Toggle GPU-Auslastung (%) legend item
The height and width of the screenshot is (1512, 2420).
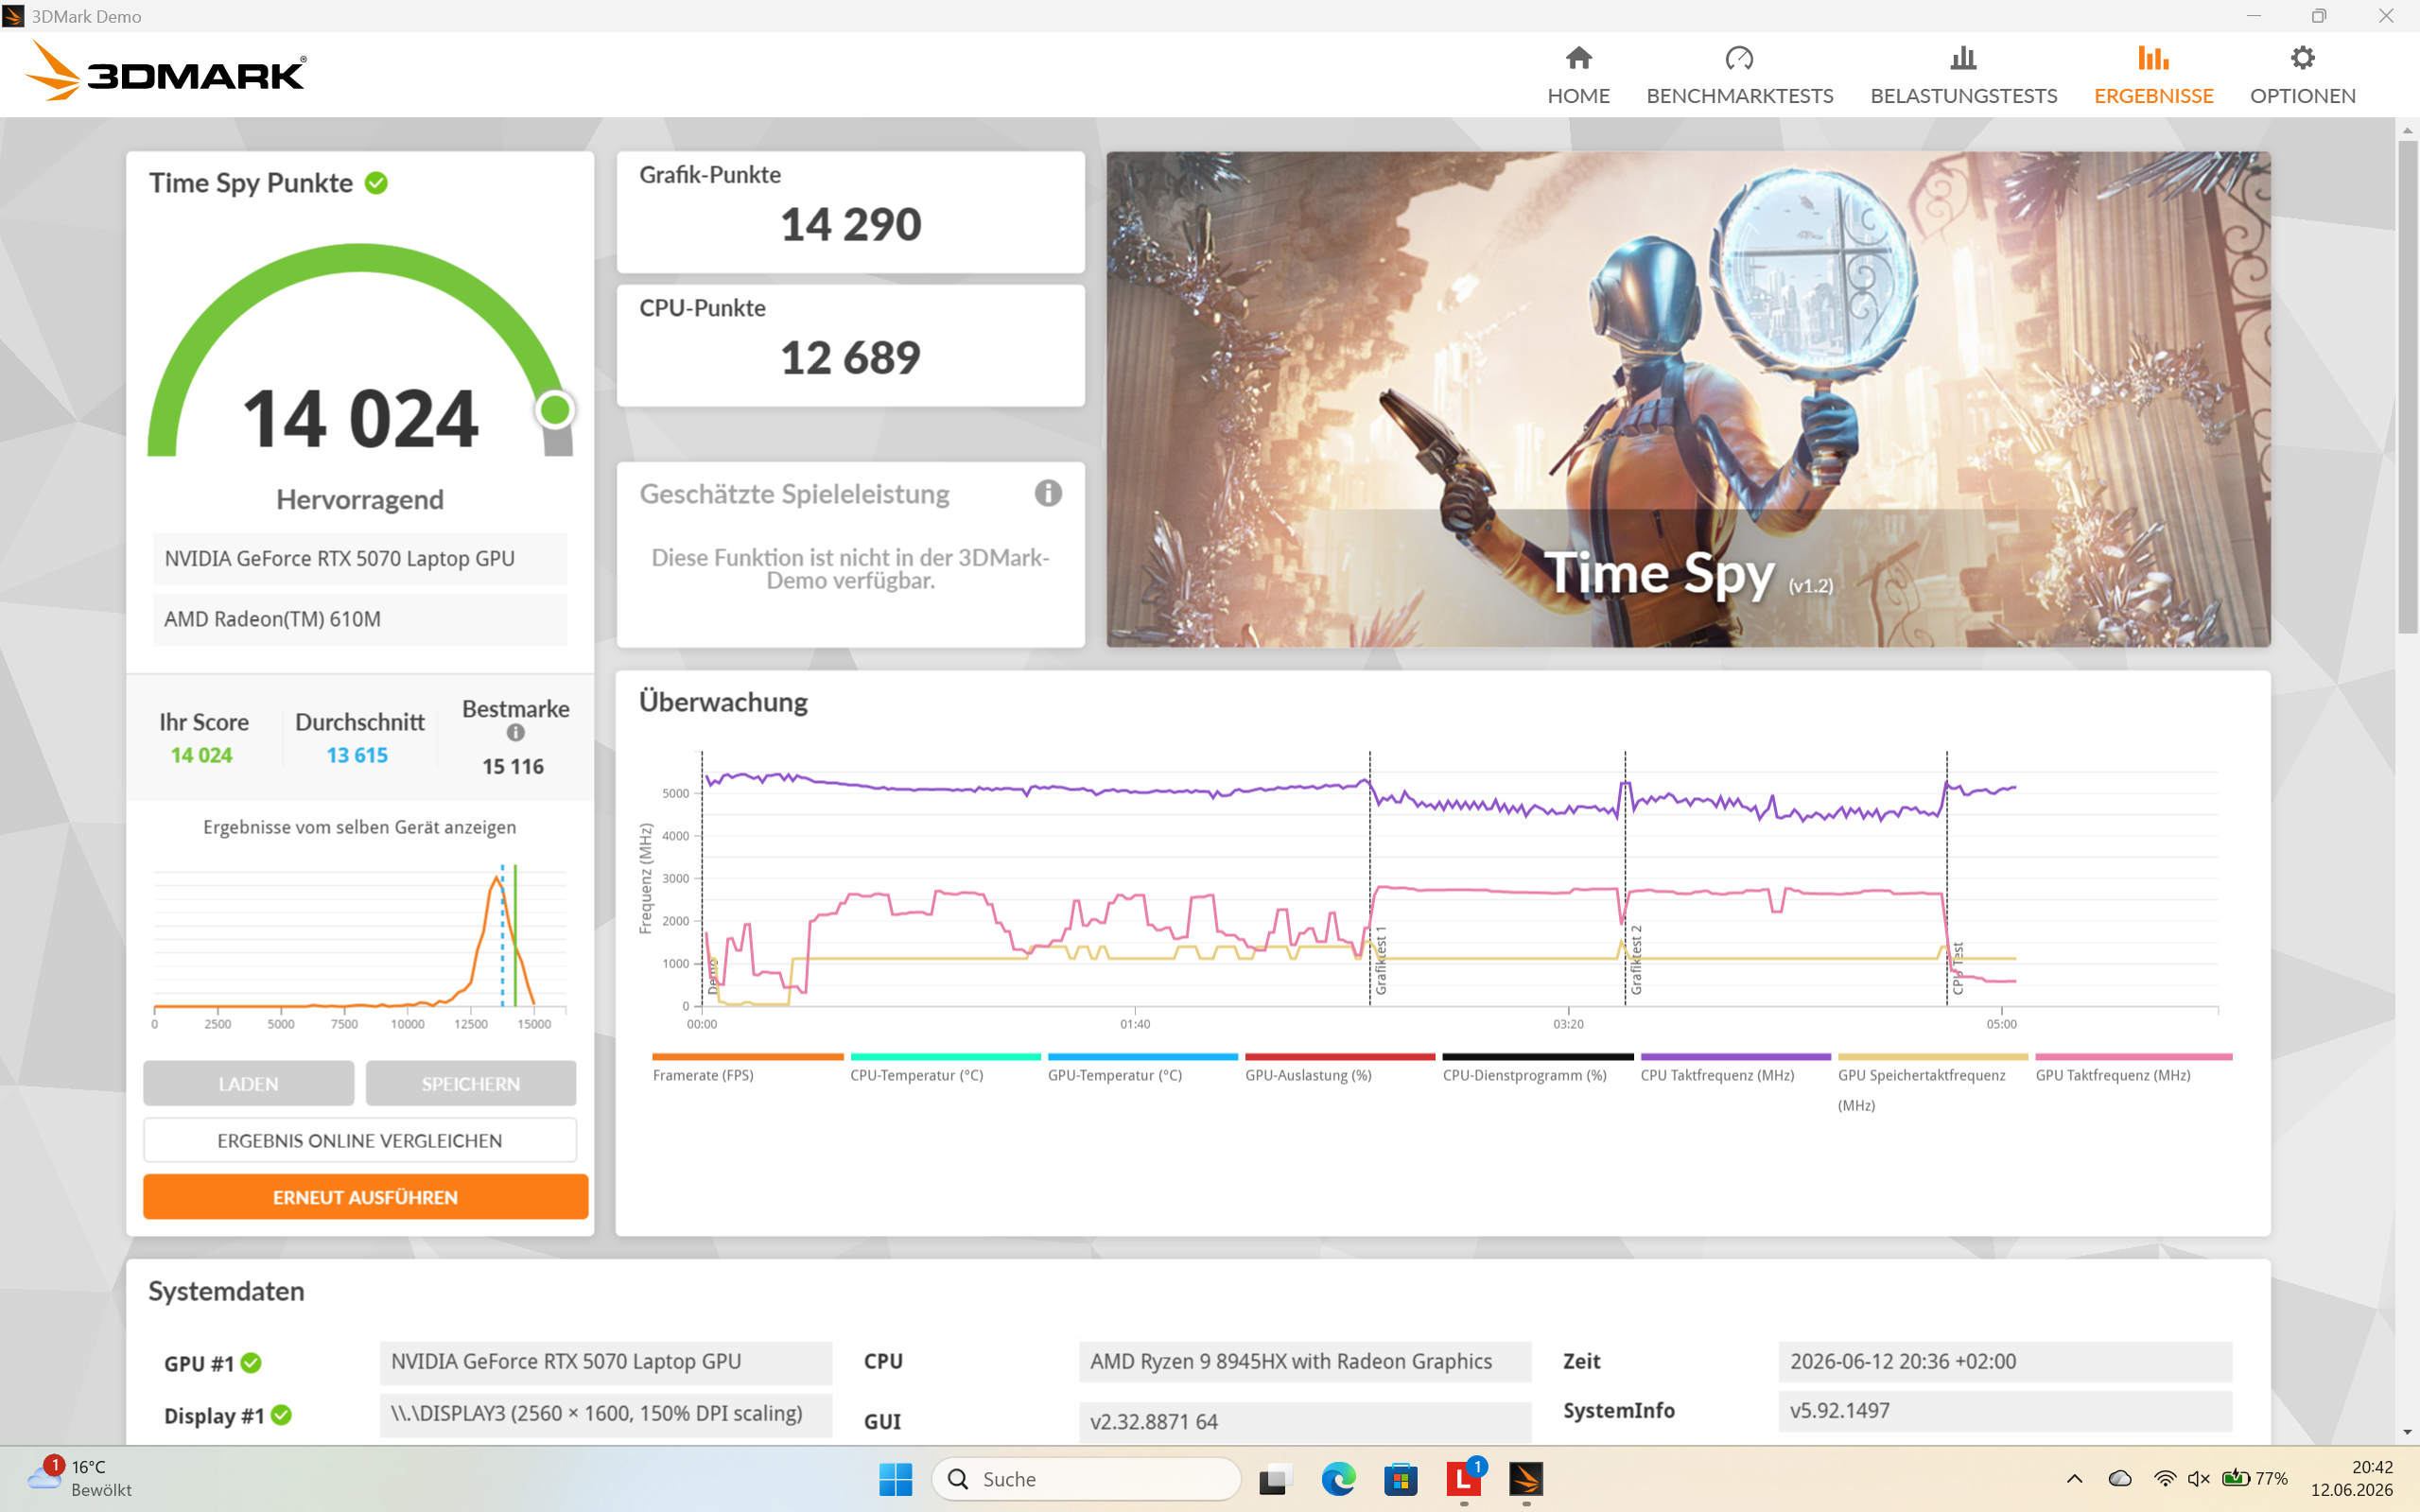(1339, 1069)
